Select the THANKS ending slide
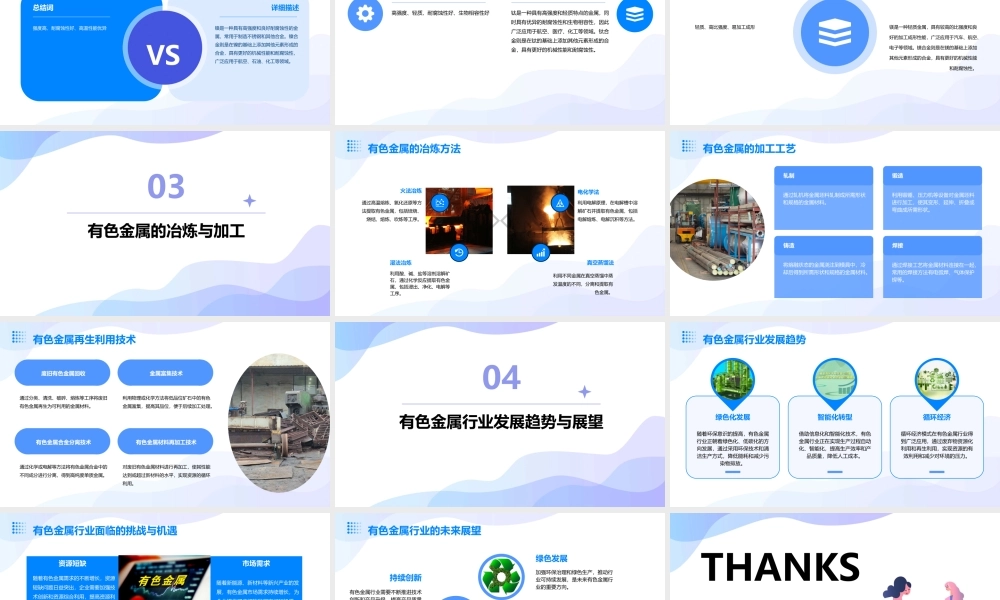 (x=835, y=557)
